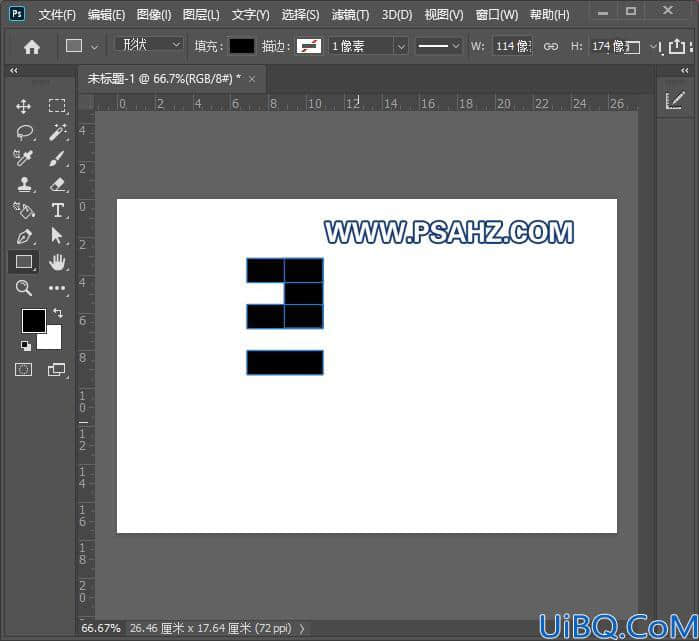Select the Rectangle shape tool
The height and width of the screenshot is (641, 699).
[24, 262]
